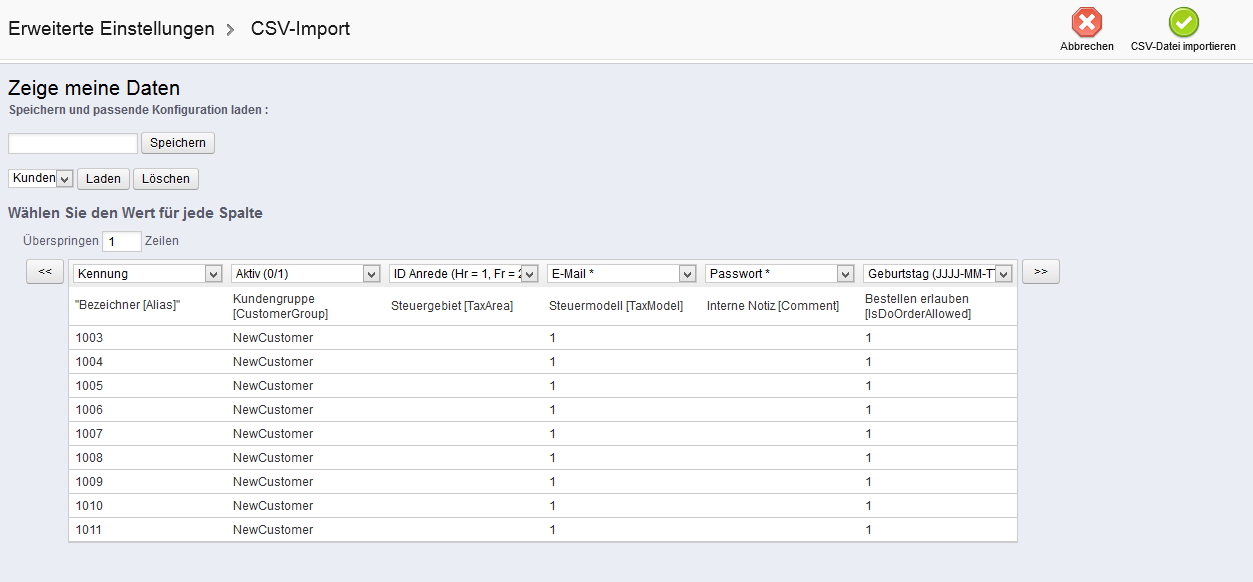Viewport: 1253px width, 582px height.
Task: Click the alias cell 1011
Action: (x=89, y=530)
